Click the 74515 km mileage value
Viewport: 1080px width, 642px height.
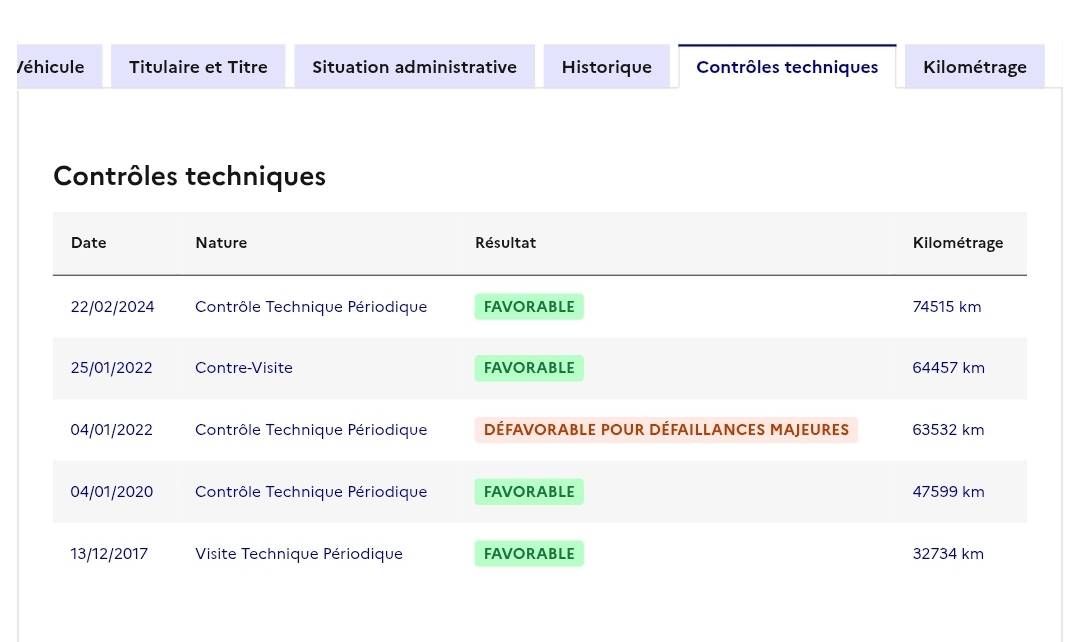pyautogui.click(x=946, y=307)
